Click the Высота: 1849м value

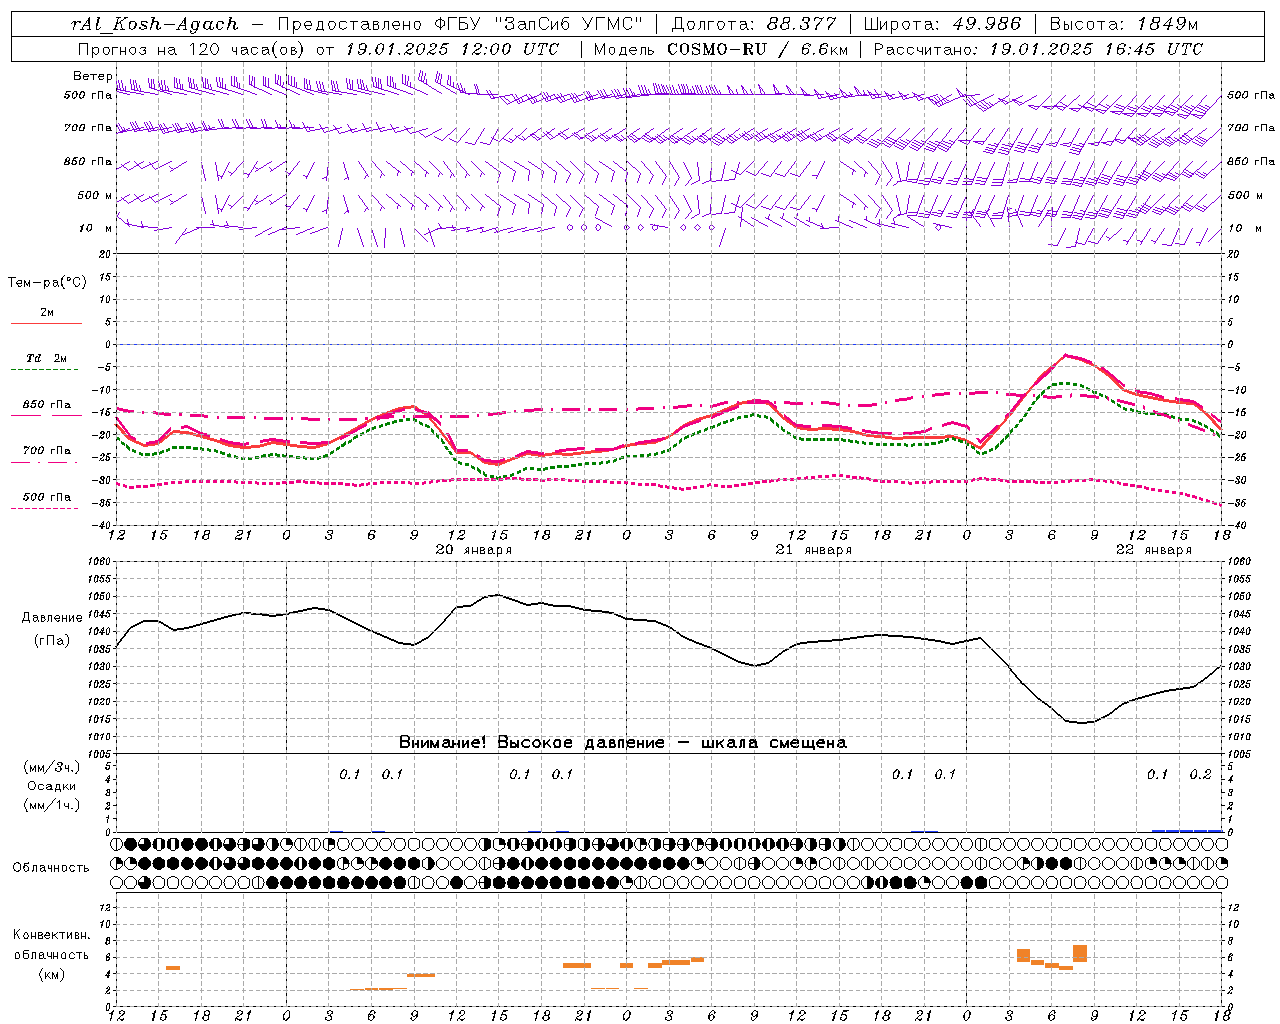click(1123, 24)
